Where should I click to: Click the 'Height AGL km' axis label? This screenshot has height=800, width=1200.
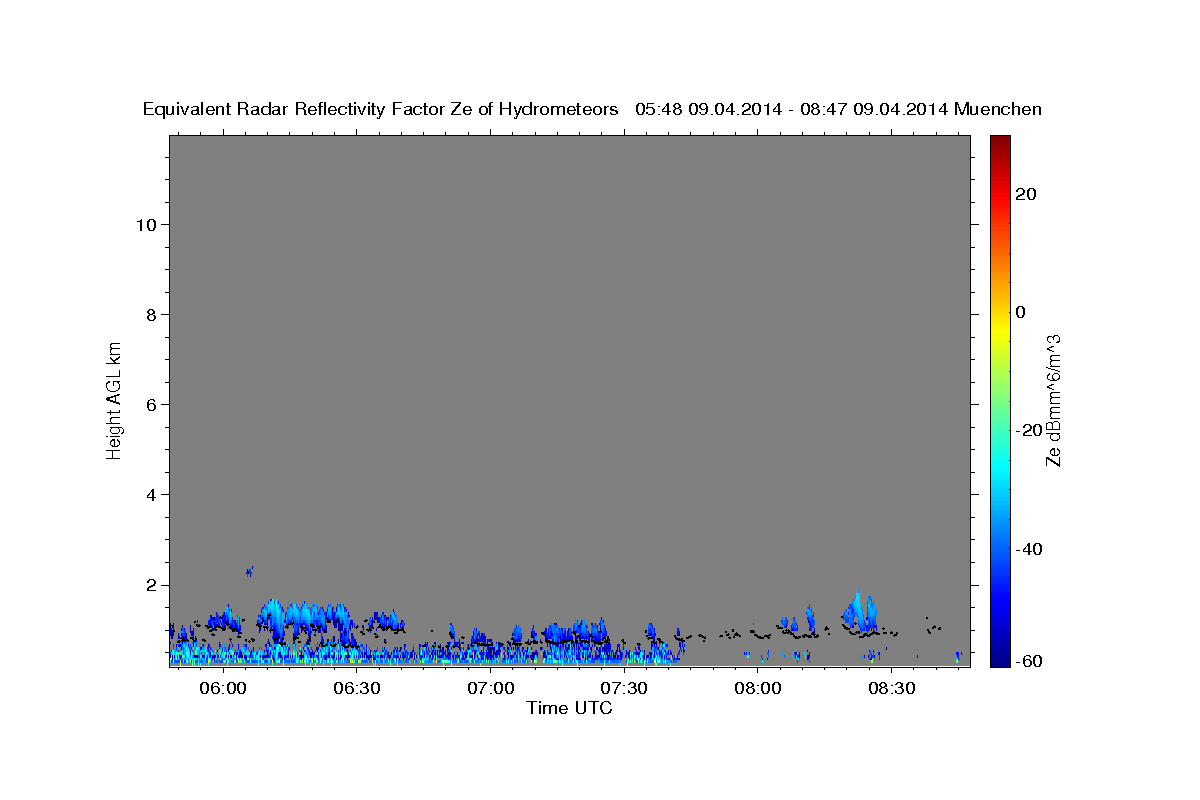pyautogui.click(x=115, y=399)
